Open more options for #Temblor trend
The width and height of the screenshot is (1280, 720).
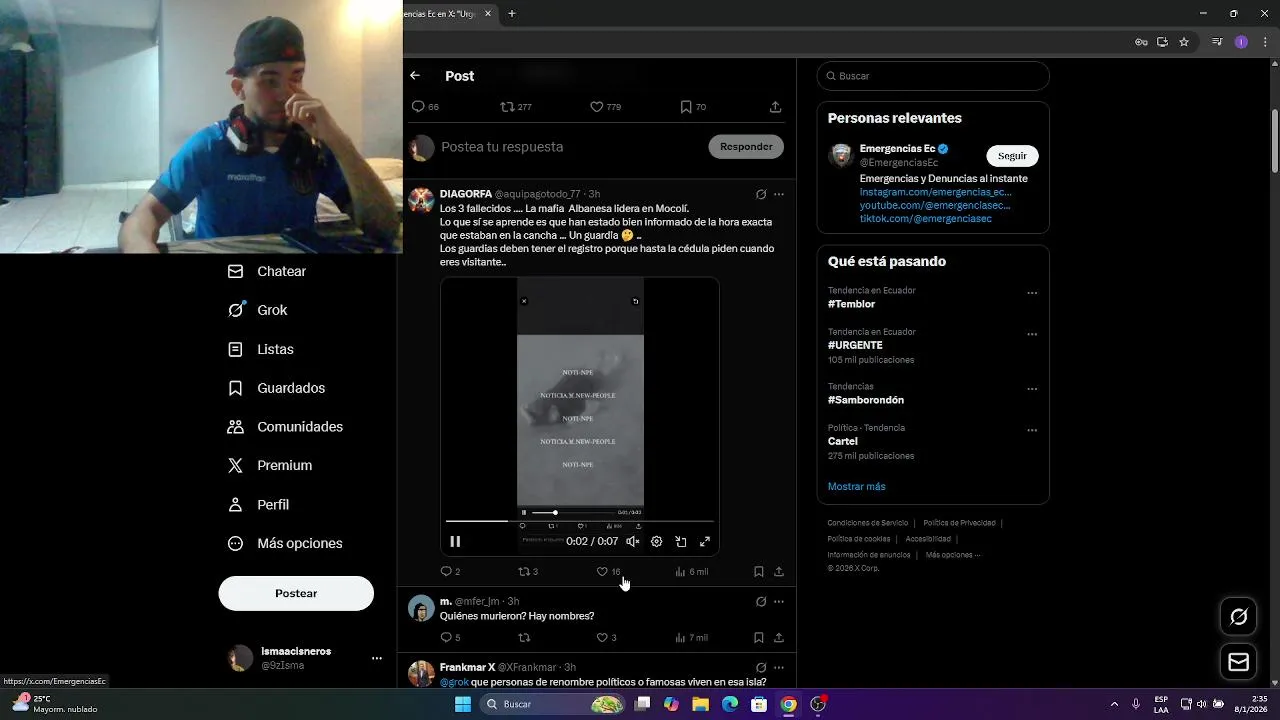coord(1032,293)
